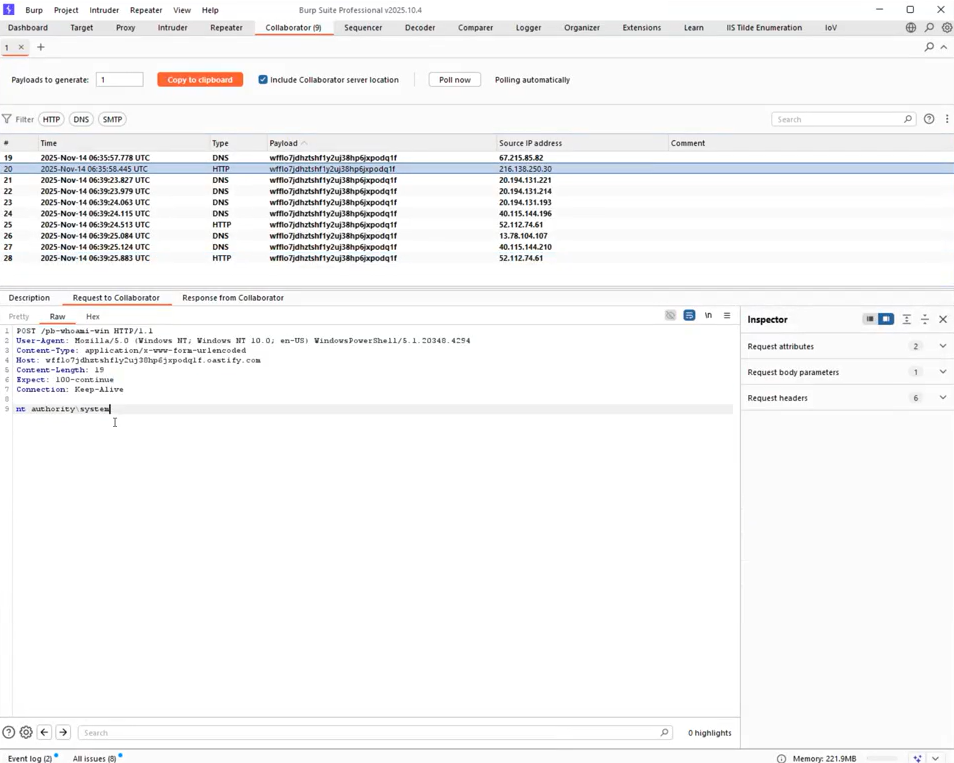Toggle the DNS filter chip
The width and height of the screenshot is (954, 763).
click(81, 119)
